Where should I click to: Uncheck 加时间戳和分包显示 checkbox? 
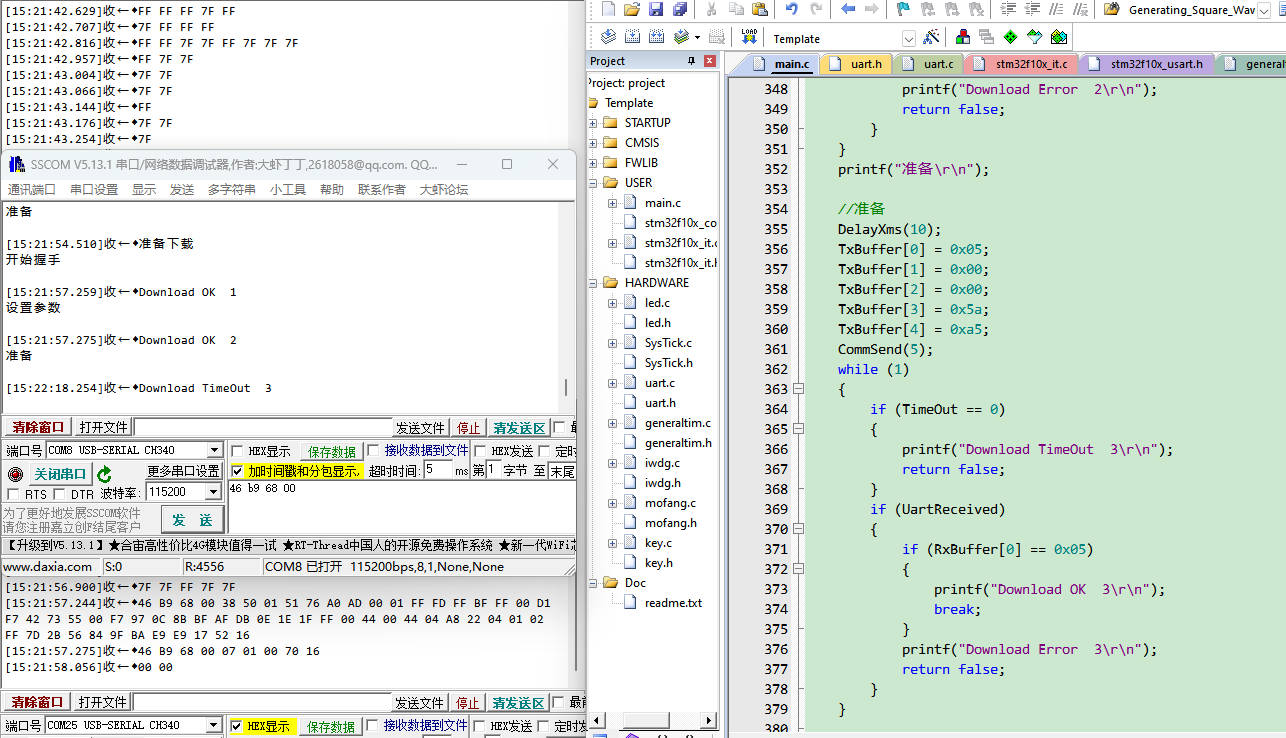point(237,471)
